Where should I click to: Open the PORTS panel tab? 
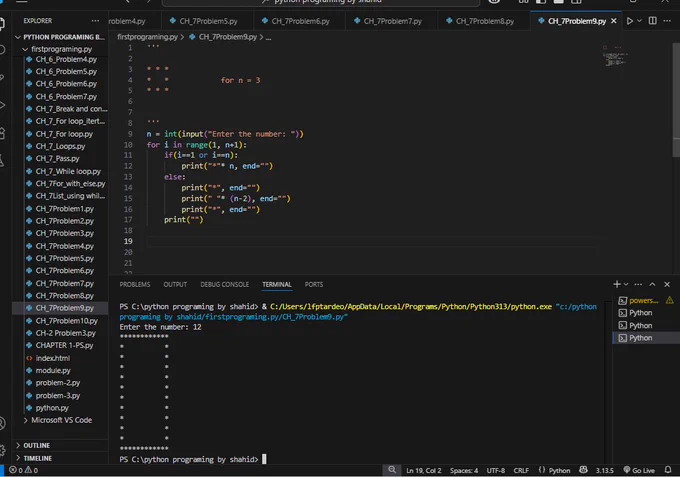pyautogui.click(x=314, y=284)
